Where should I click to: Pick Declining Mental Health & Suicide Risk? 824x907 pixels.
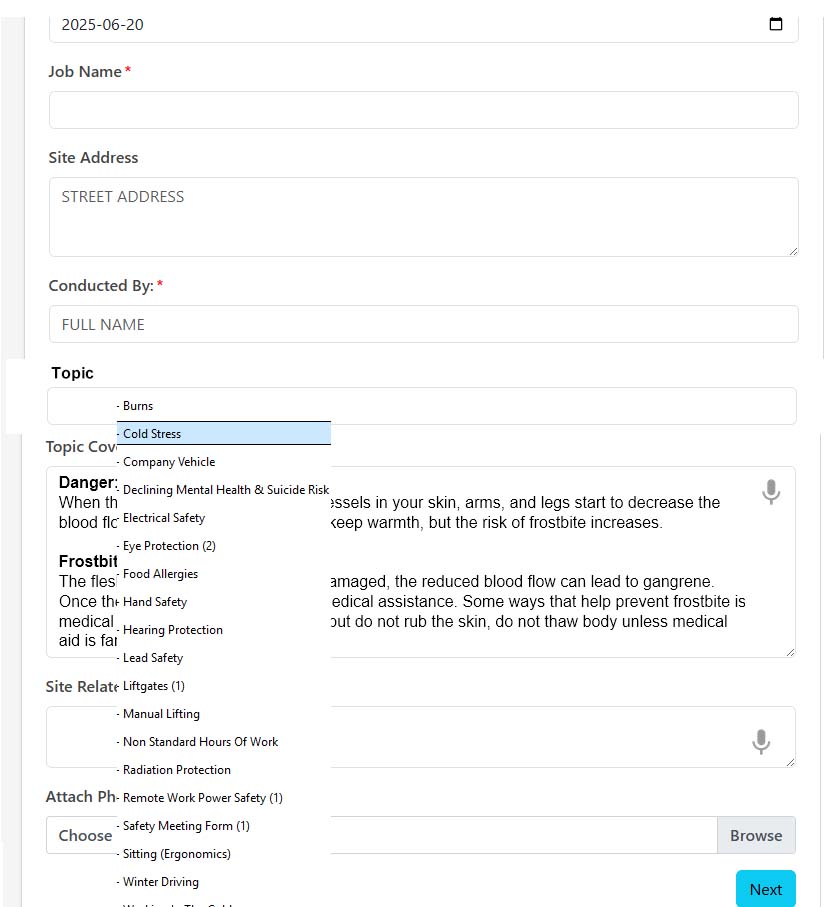coord(224,490)
